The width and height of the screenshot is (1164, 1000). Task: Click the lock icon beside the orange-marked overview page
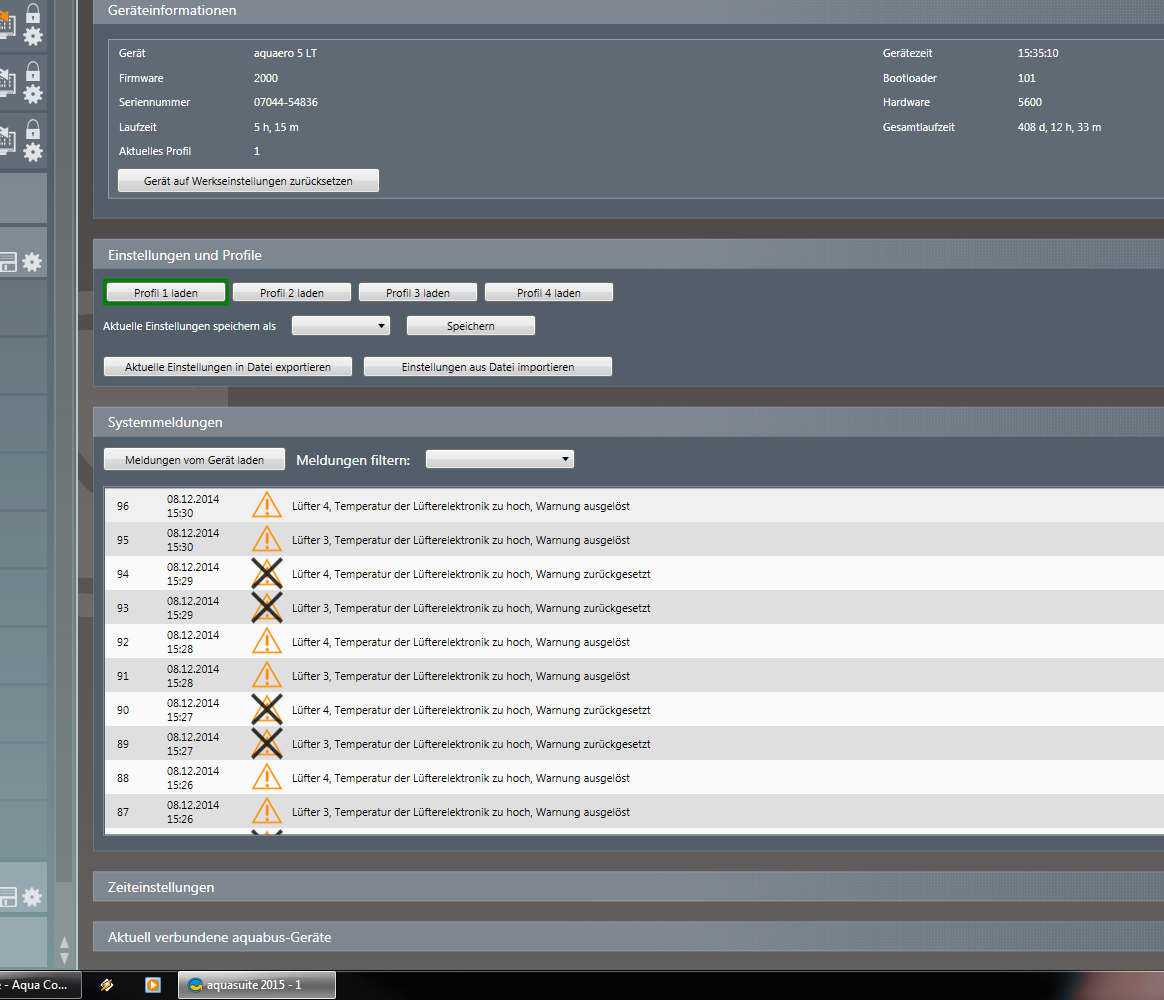pos(33,13)
